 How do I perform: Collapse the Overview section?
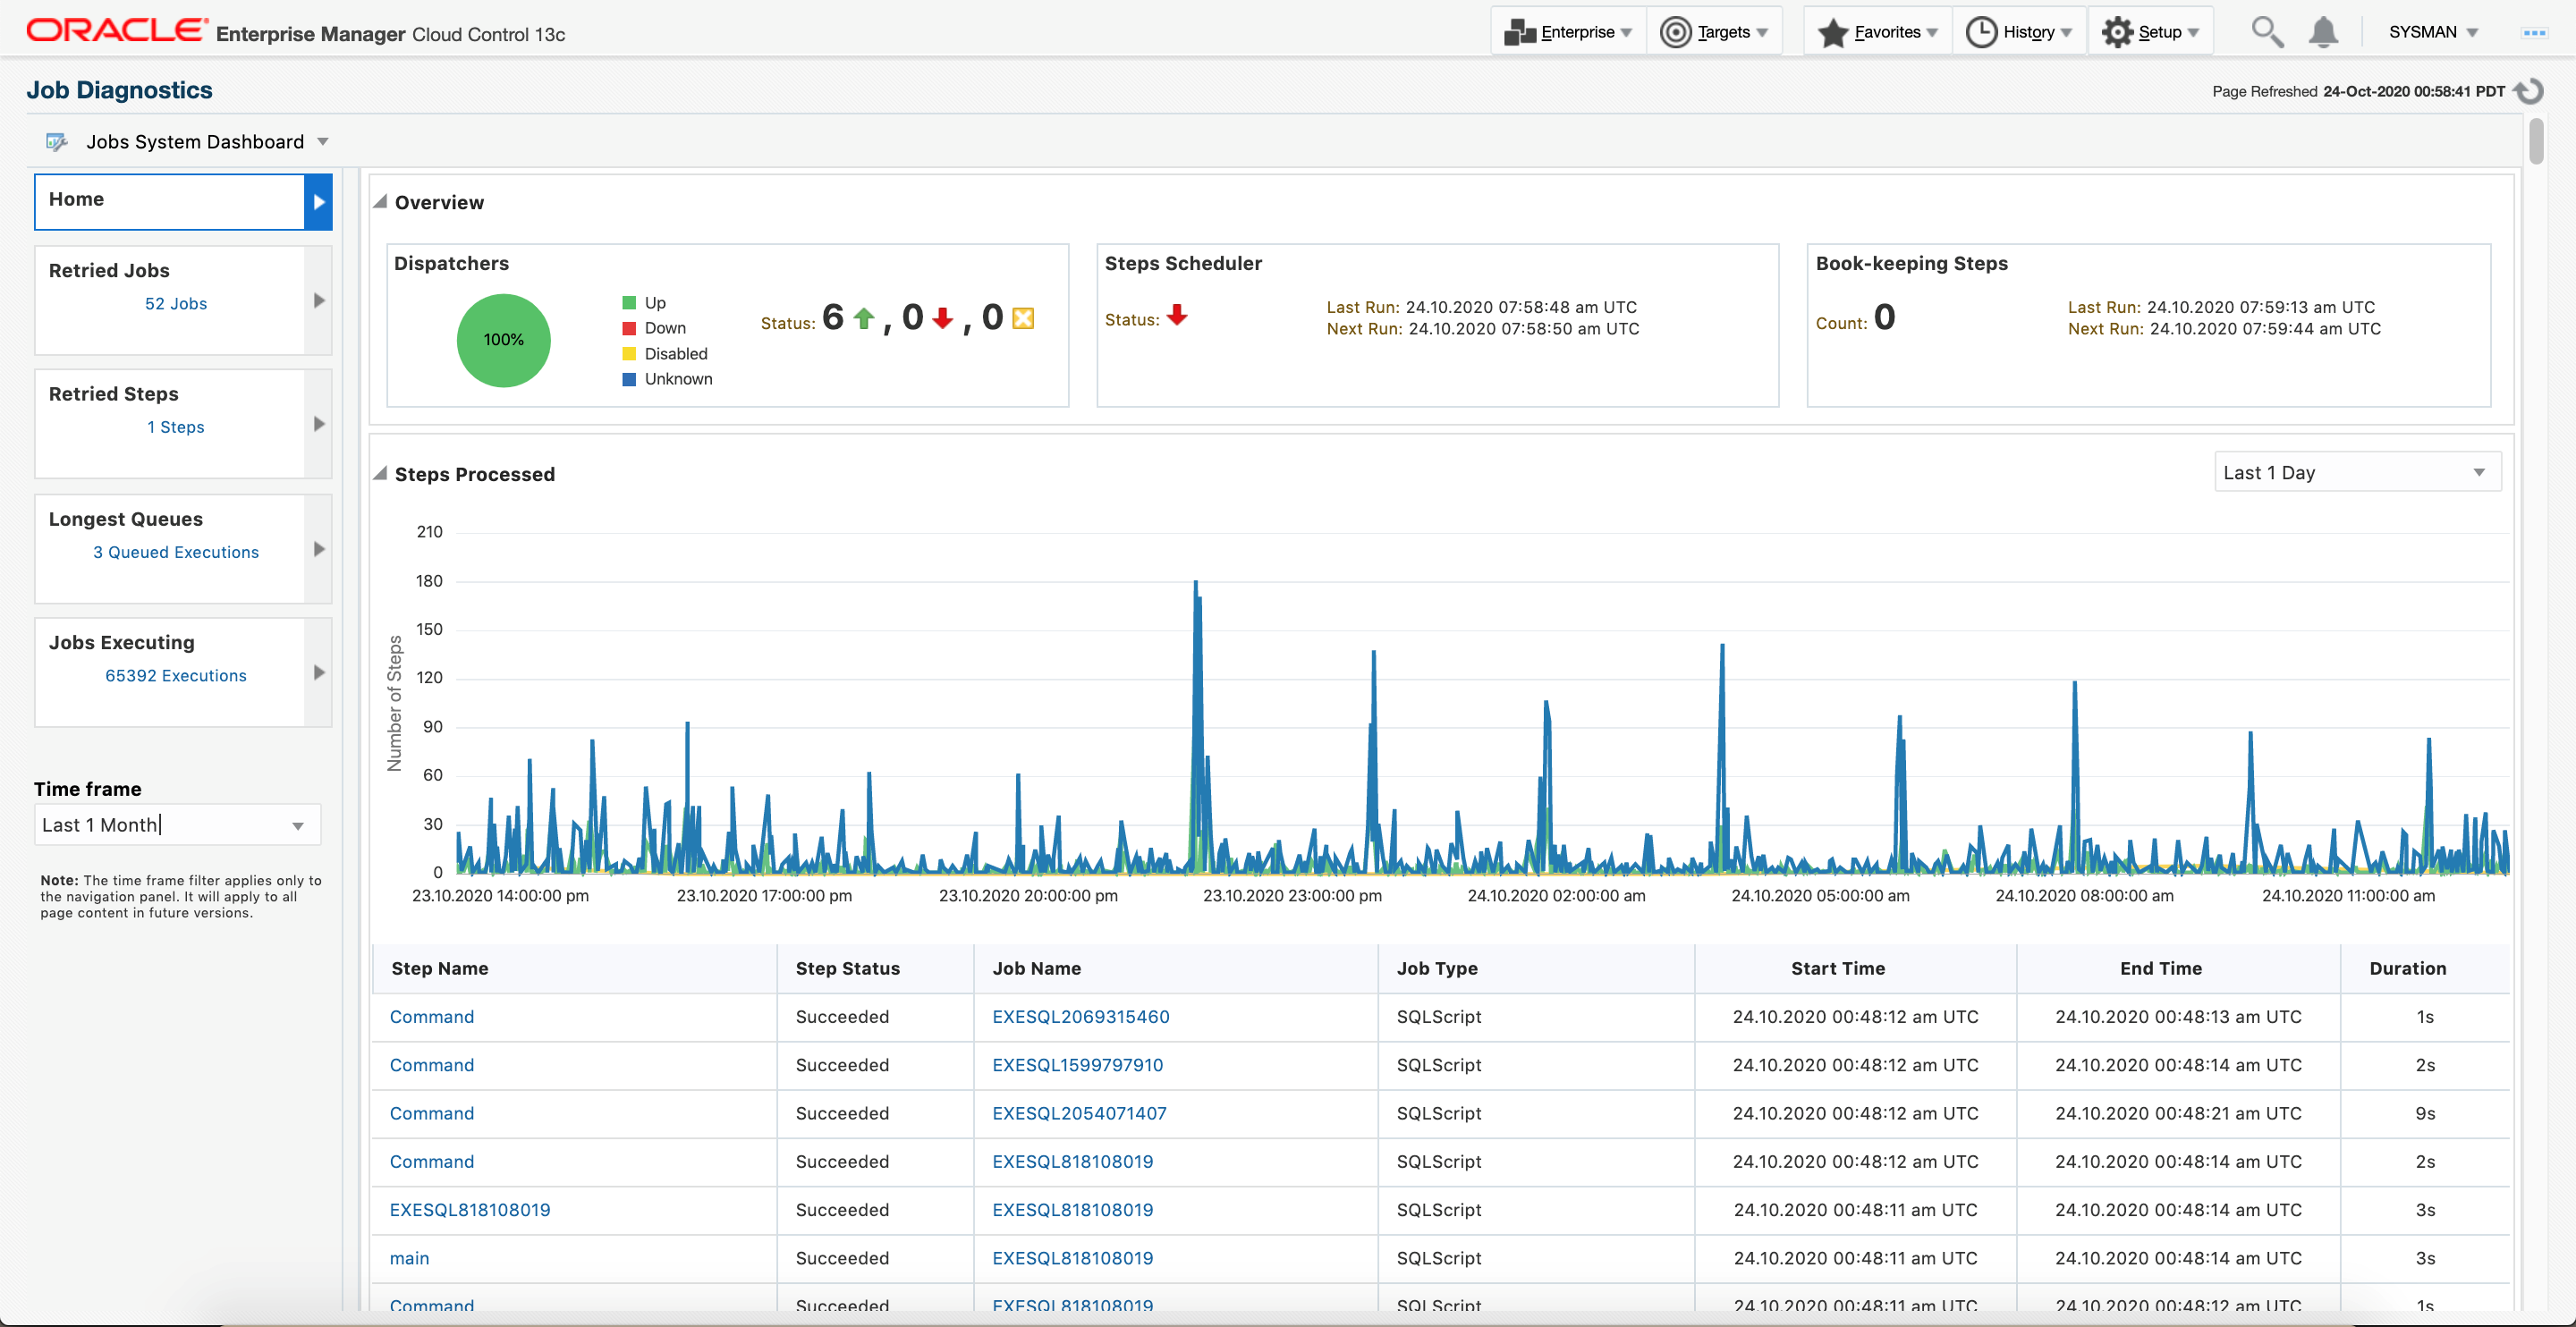click(x=380, y=202)
